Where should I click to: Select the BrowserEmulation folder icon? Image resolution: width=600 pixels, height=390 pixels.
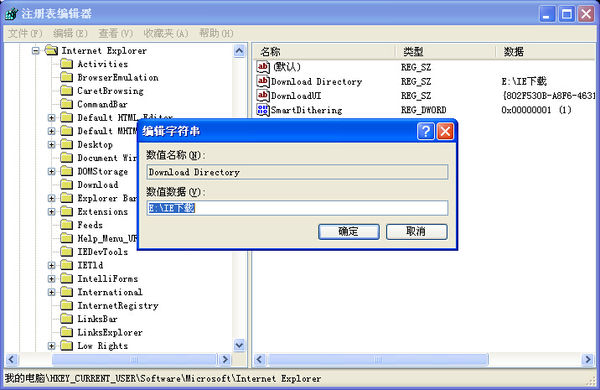pyautogui.click(x=67, y=77)
